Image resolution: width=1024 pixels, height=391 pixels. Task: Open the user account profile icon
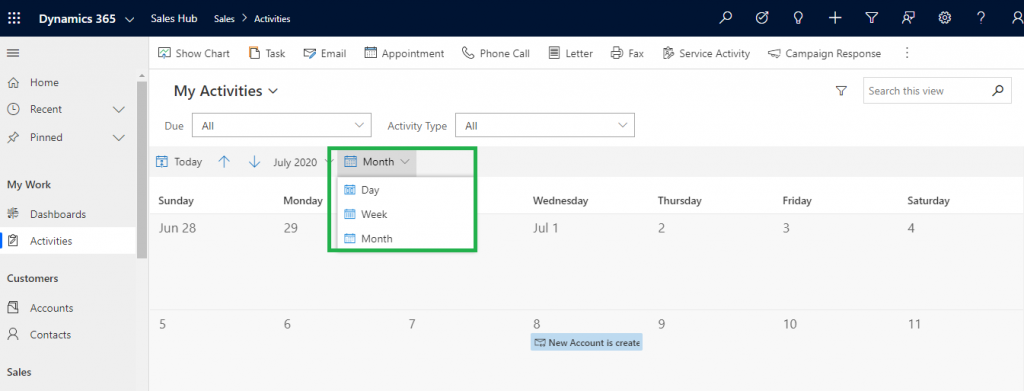[1016, 18]
